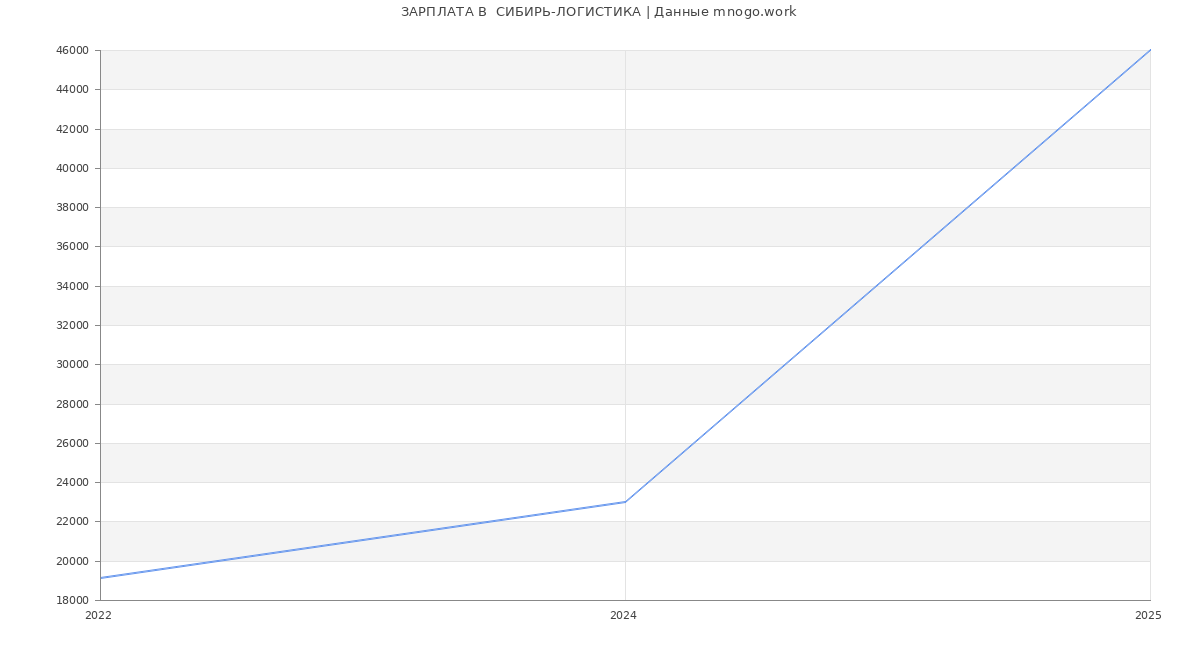
Task: Click the 20000 y-axis label
Action: pos(72,561)
